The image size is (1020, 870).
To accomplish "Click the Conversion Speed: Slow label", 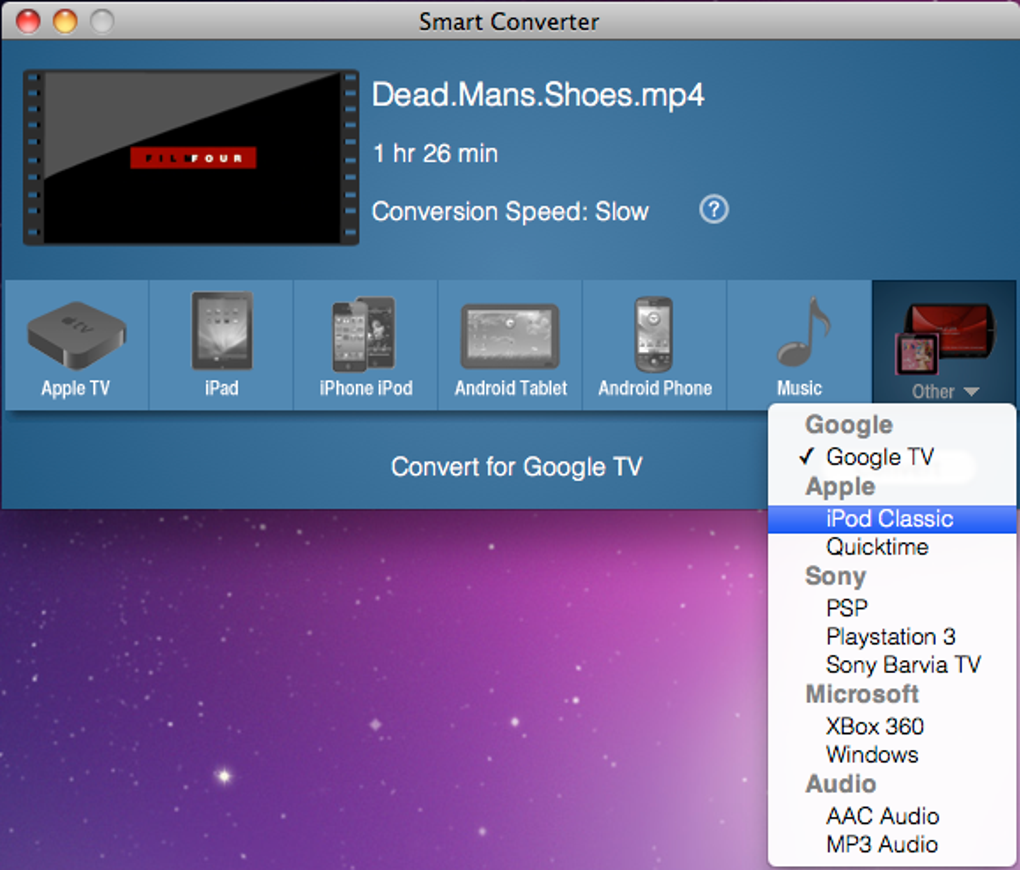I will [510, 211].
